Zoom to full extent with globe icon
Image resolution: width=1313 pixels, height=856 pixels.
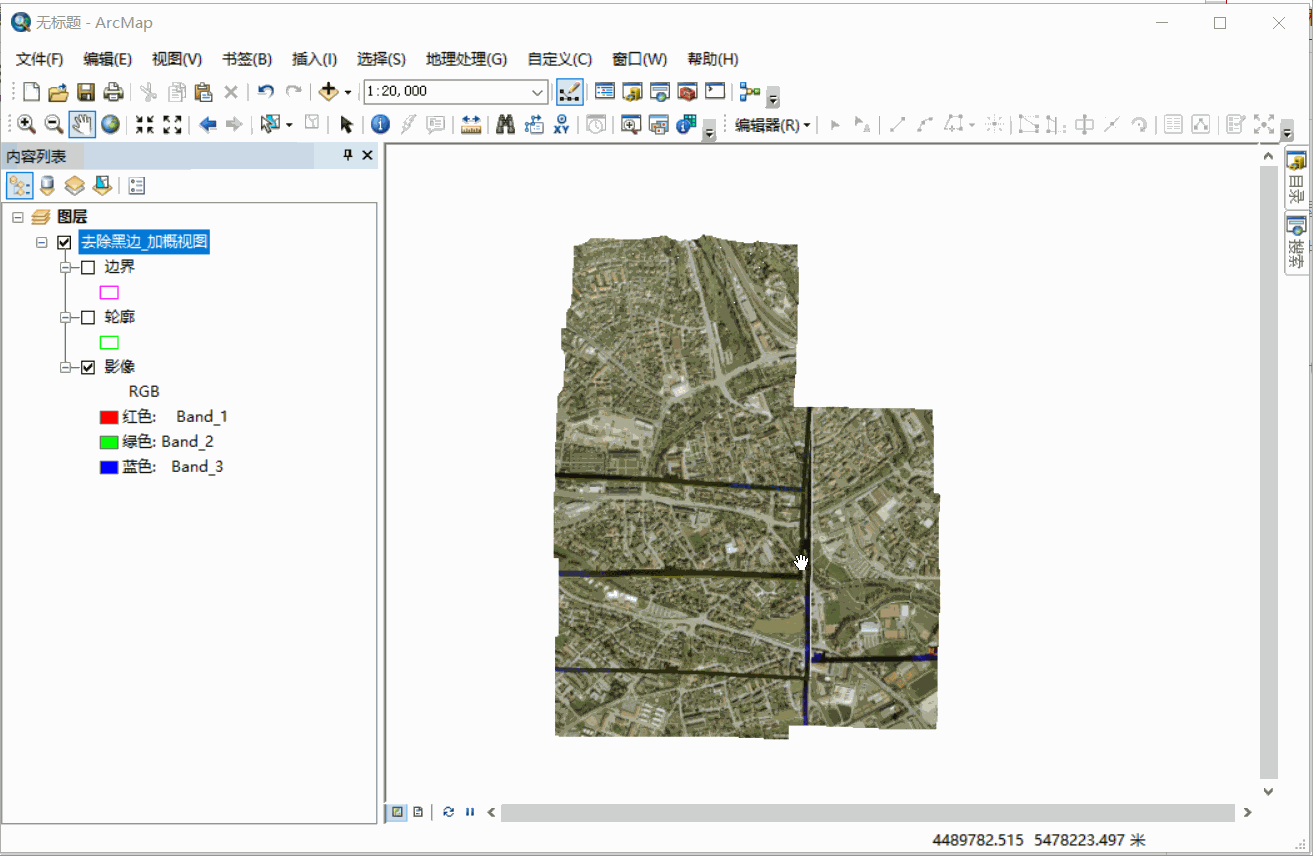click(x=110, y=124)
